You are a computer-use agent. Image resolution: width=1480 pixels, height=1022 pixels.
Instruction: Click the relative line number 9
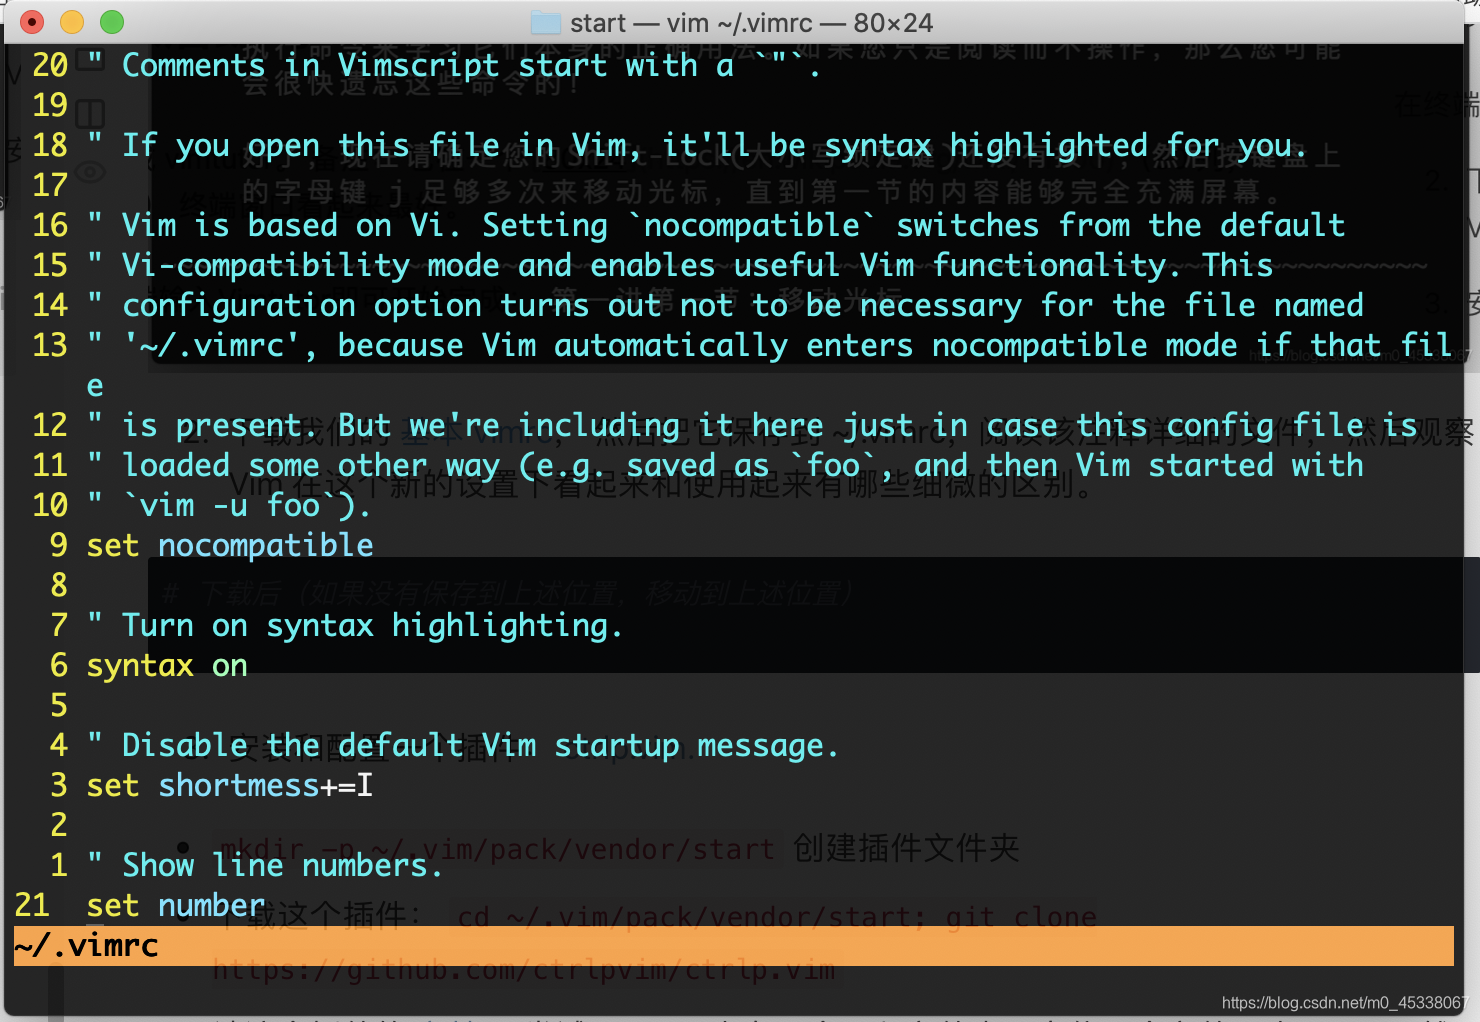(x=59, y=545)
